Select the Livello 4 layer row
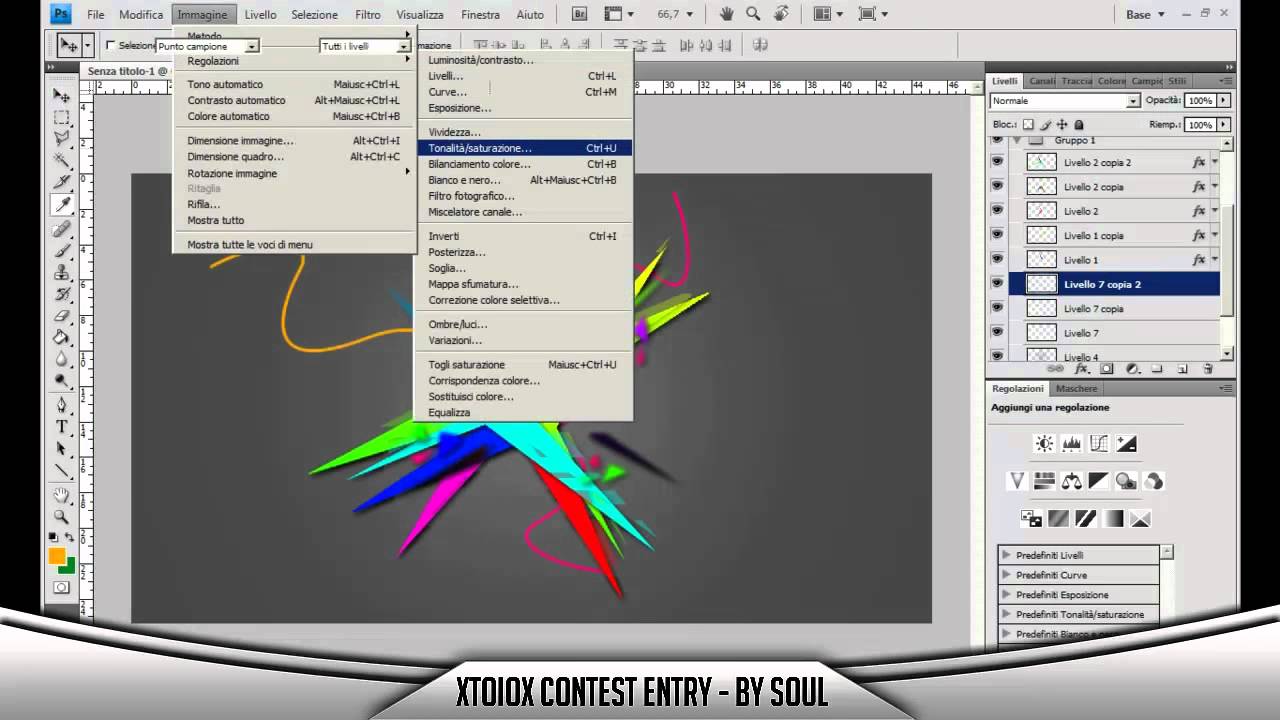 coord(1115,355)
